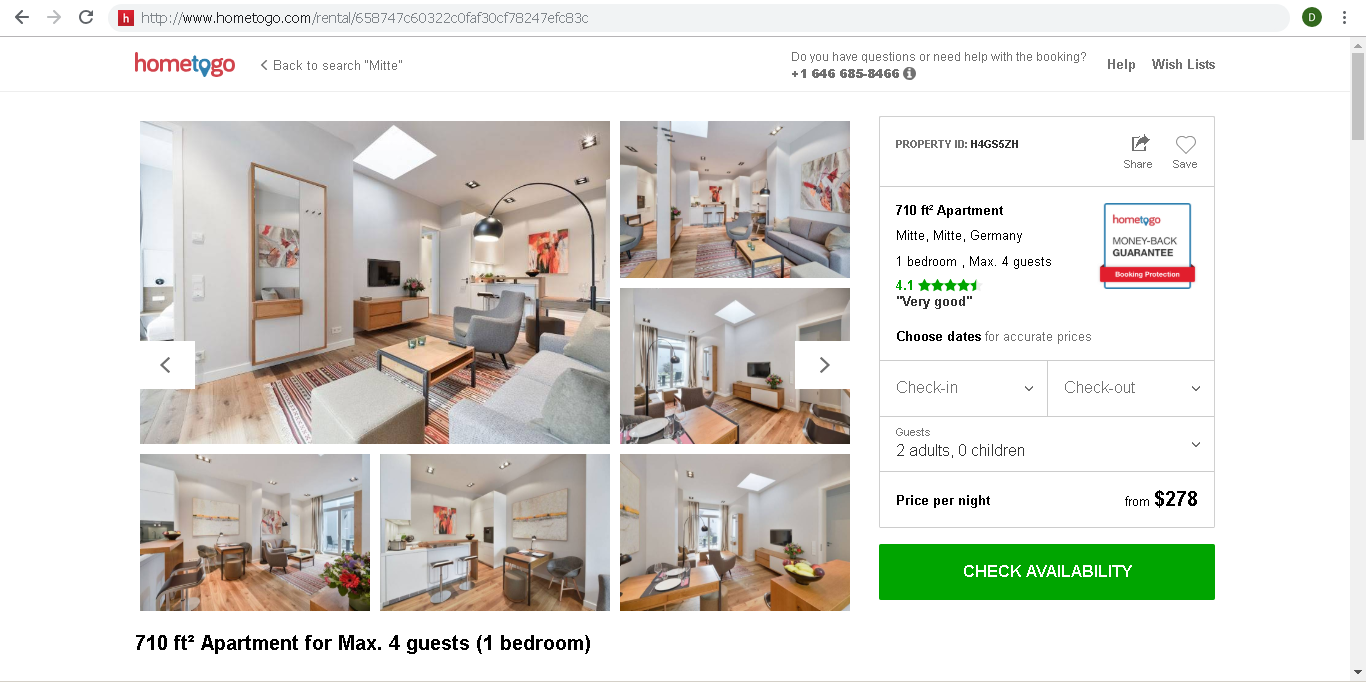This screenshot has width=1366, height=683.
Task: Reload the page in the browser
Action: (86, 18)
